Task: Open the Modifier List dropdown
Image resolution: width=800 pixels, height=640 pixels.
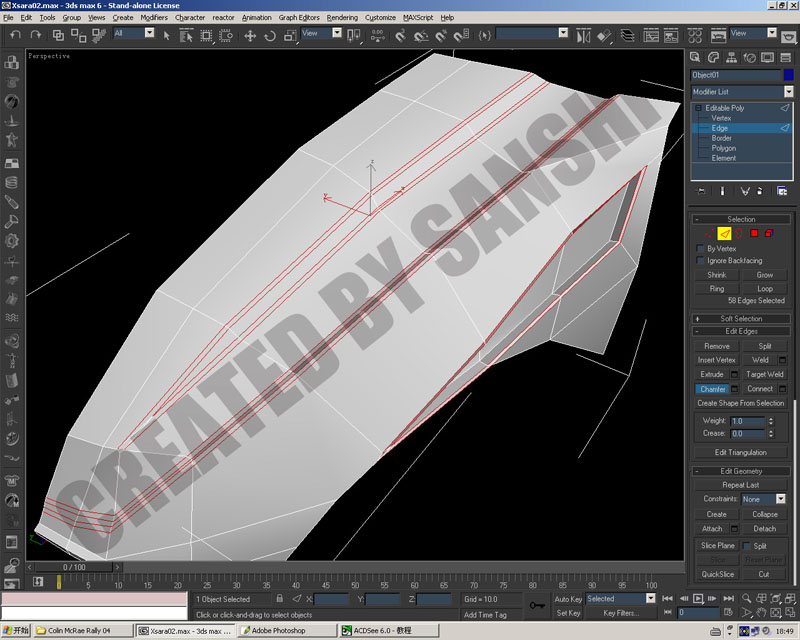Action: tap(741, 92)
